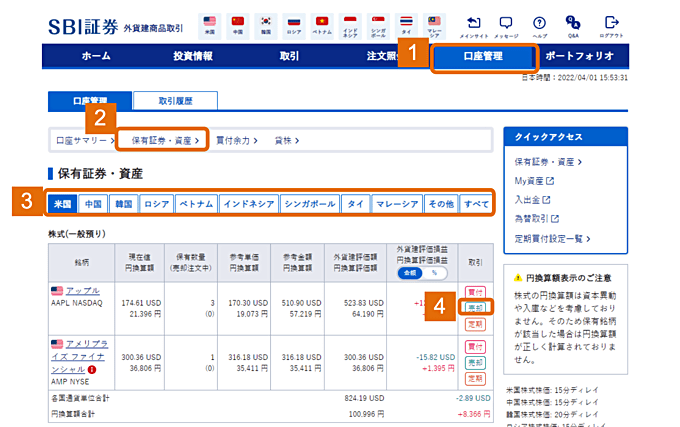The height and width of the screenshot is (427, 680).
Task: Switch profit display to percent (%)
Action: (x=434, y=273)
